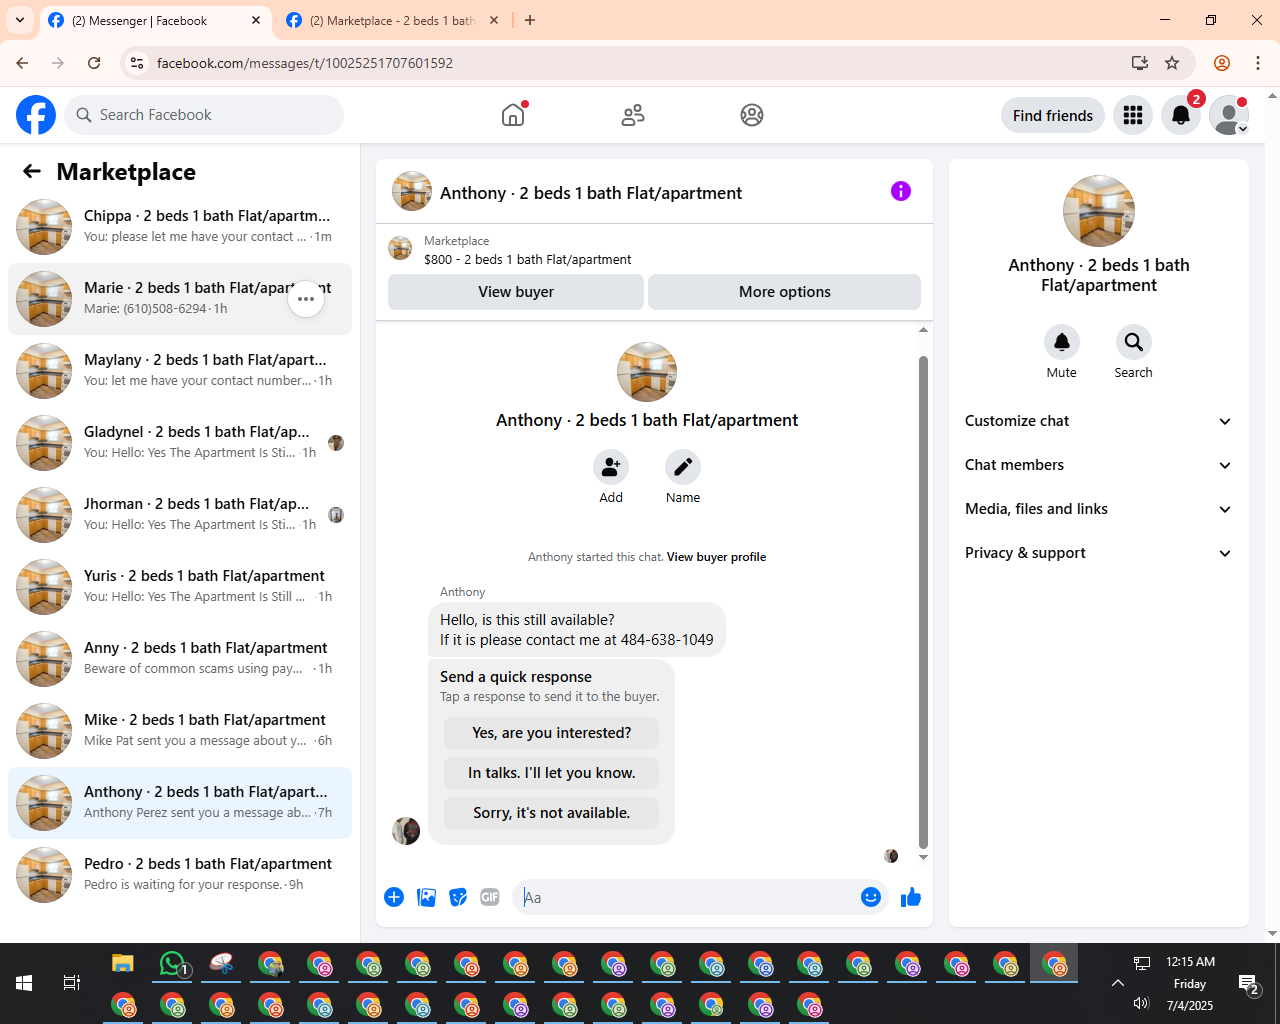The height and width of the screenshot is (1024, 1280).
Task: Send a thumbs-up like
Action: 911,897
